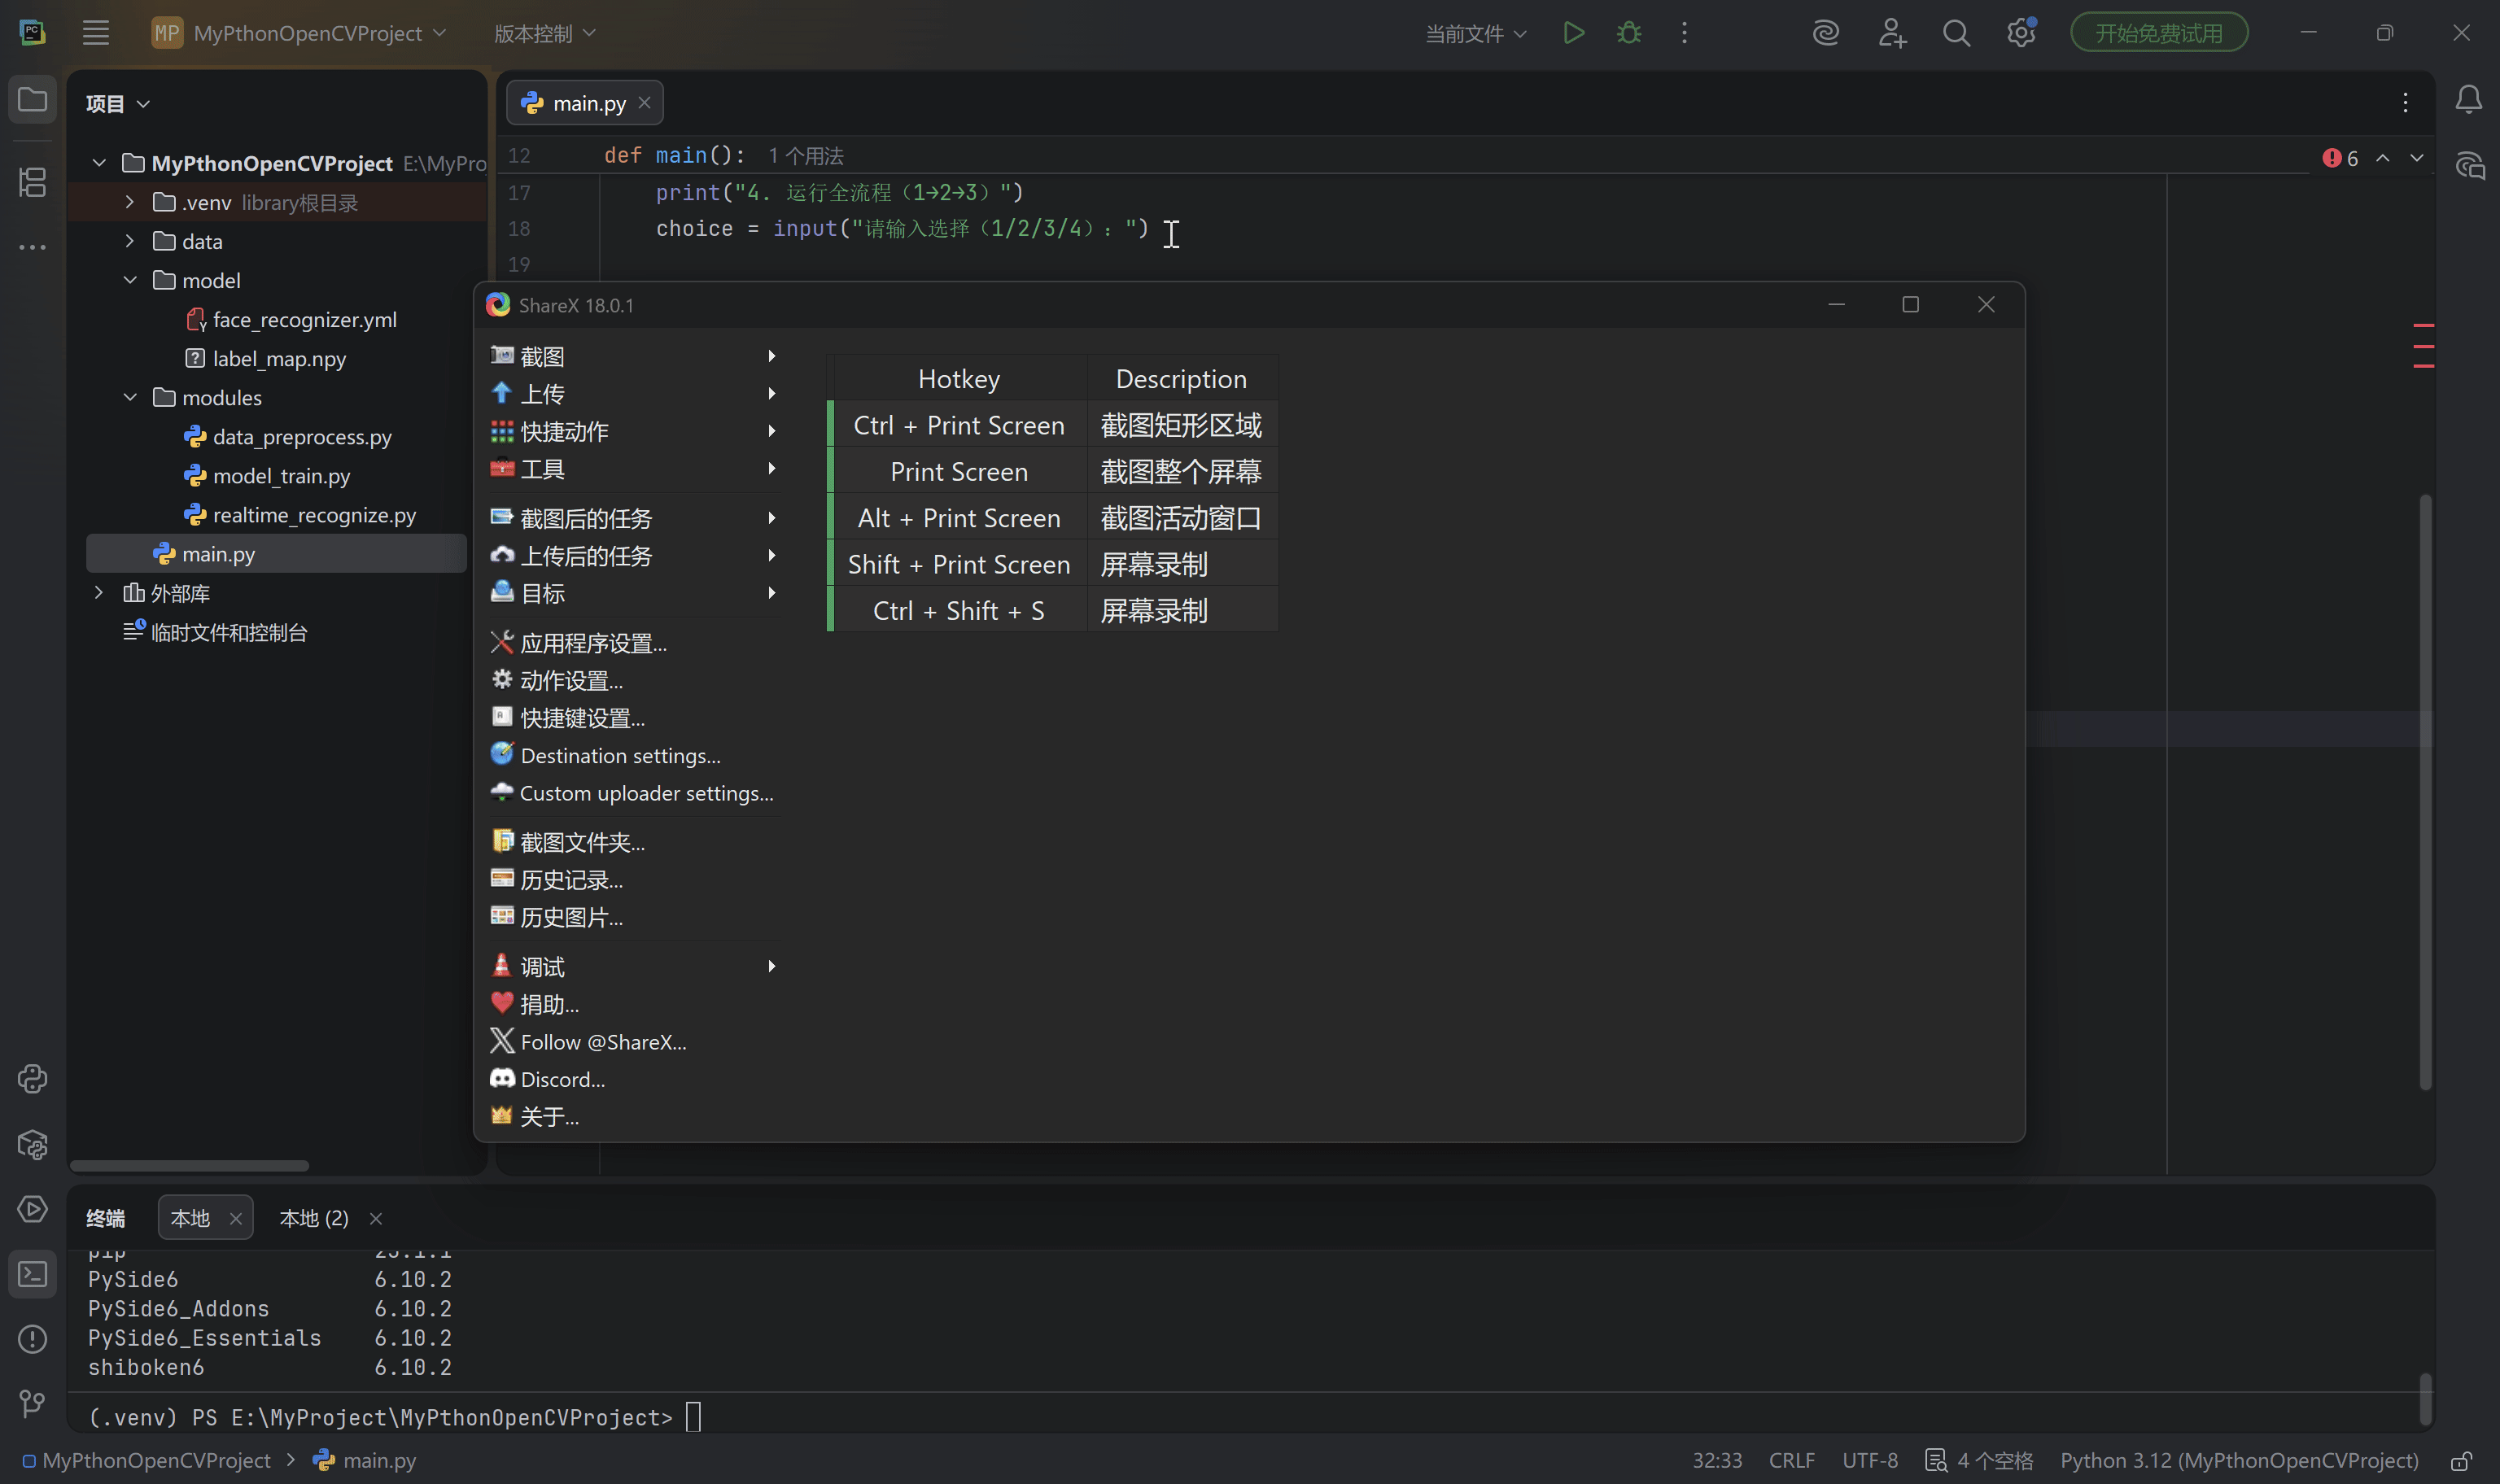This screenshot has height=1484, width=2500.
Task: Open the Problems tool window icon
Action: tap(33, 1339)
